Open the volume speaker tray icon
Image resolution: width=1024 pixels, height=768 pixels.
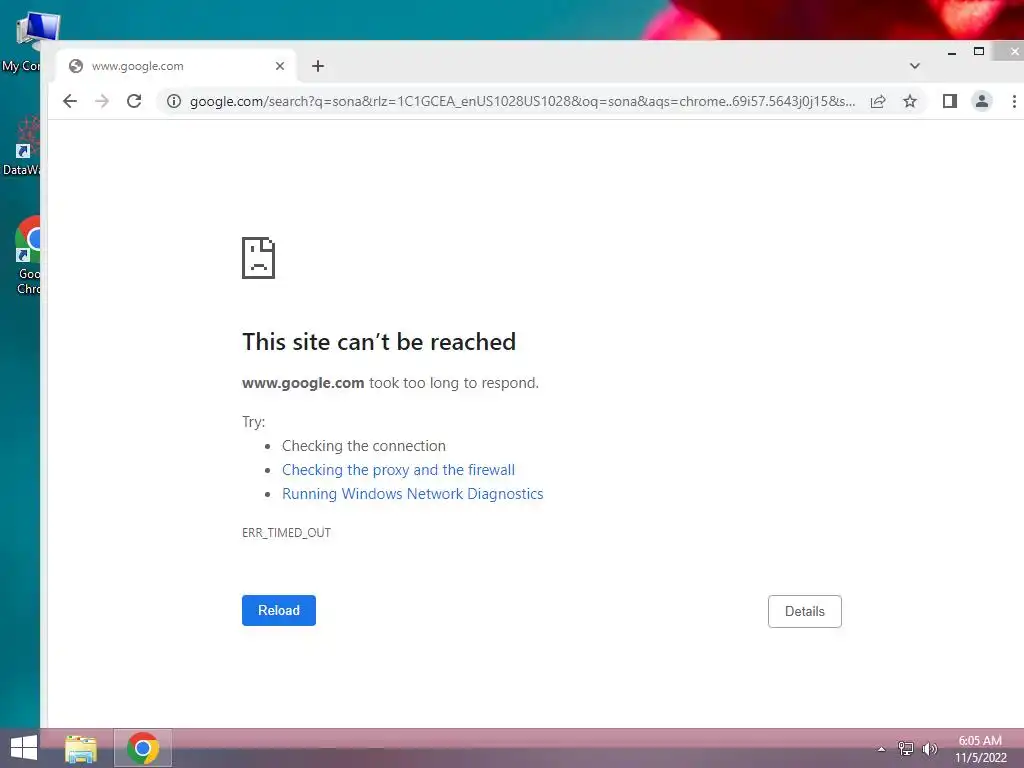930,749
